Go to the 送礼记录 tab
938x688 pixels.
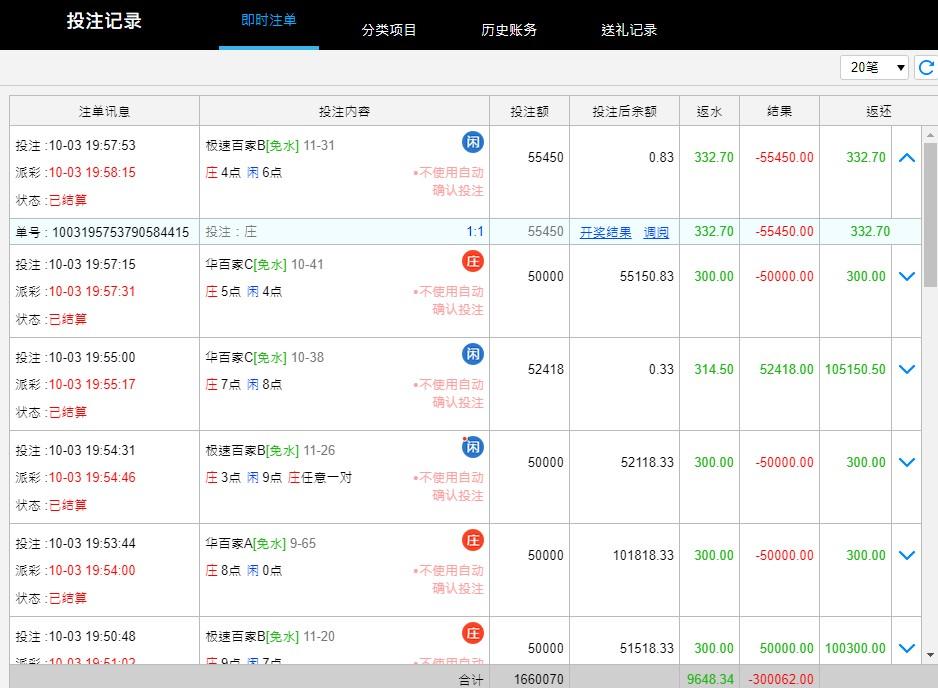pos(629,30)
